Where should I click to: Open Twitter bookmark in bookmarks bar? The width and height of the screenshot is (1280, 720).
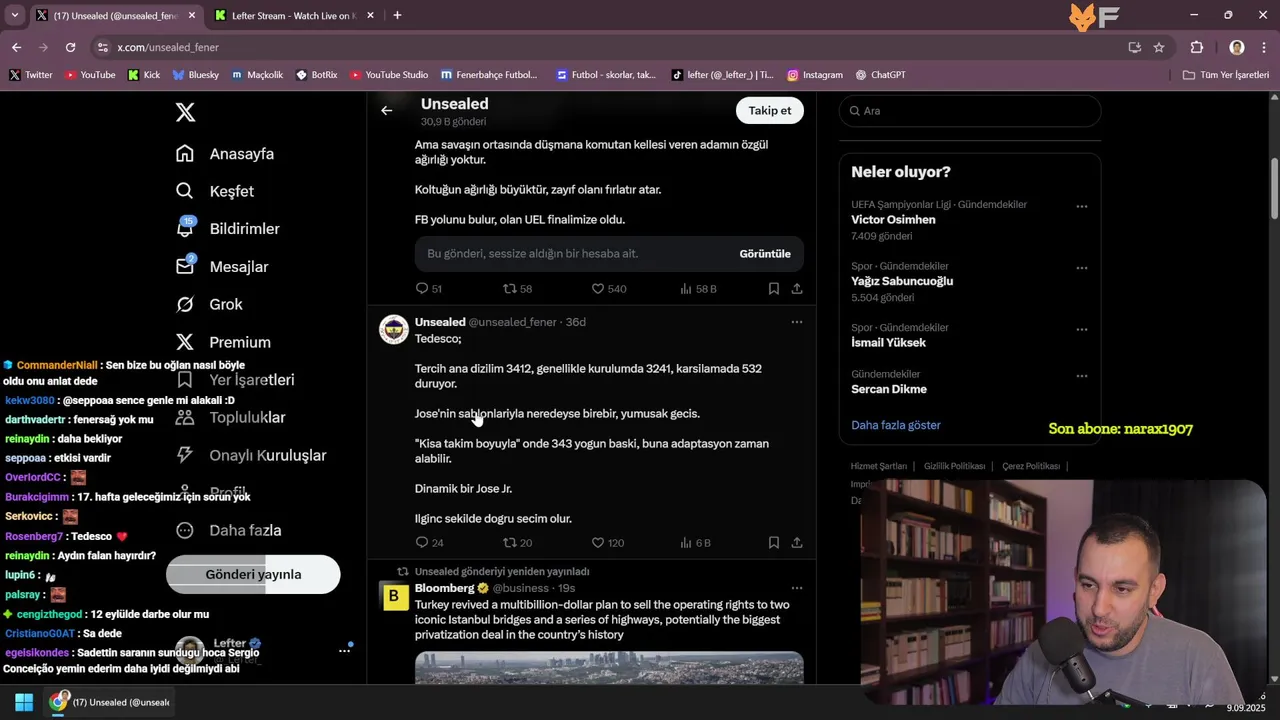coord(31,75)
